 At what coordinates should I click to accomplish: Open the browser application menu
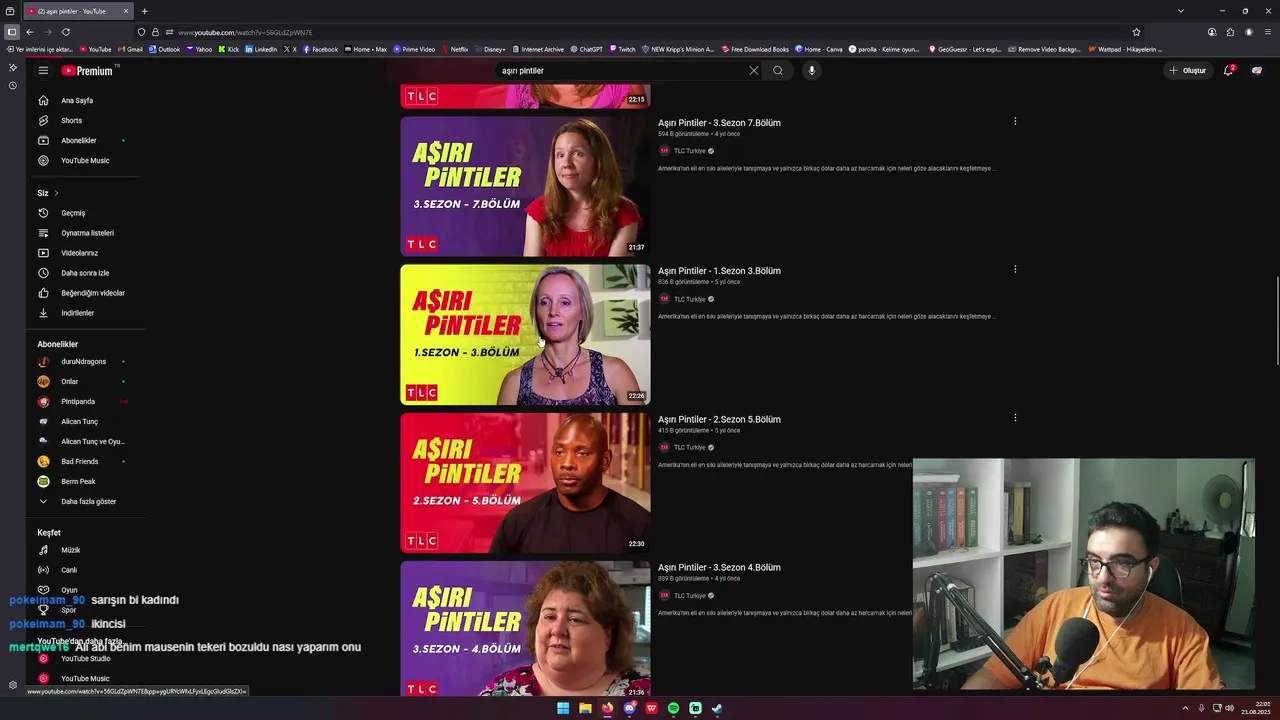1268,32
